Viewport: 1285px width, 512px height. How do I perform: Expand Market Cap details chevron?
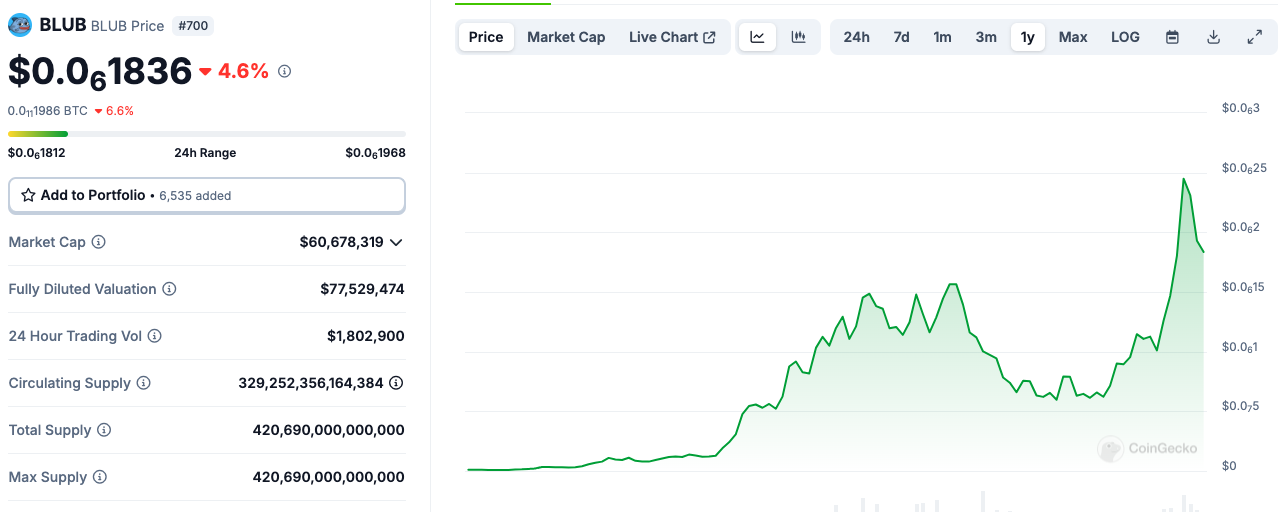point(396,242)
